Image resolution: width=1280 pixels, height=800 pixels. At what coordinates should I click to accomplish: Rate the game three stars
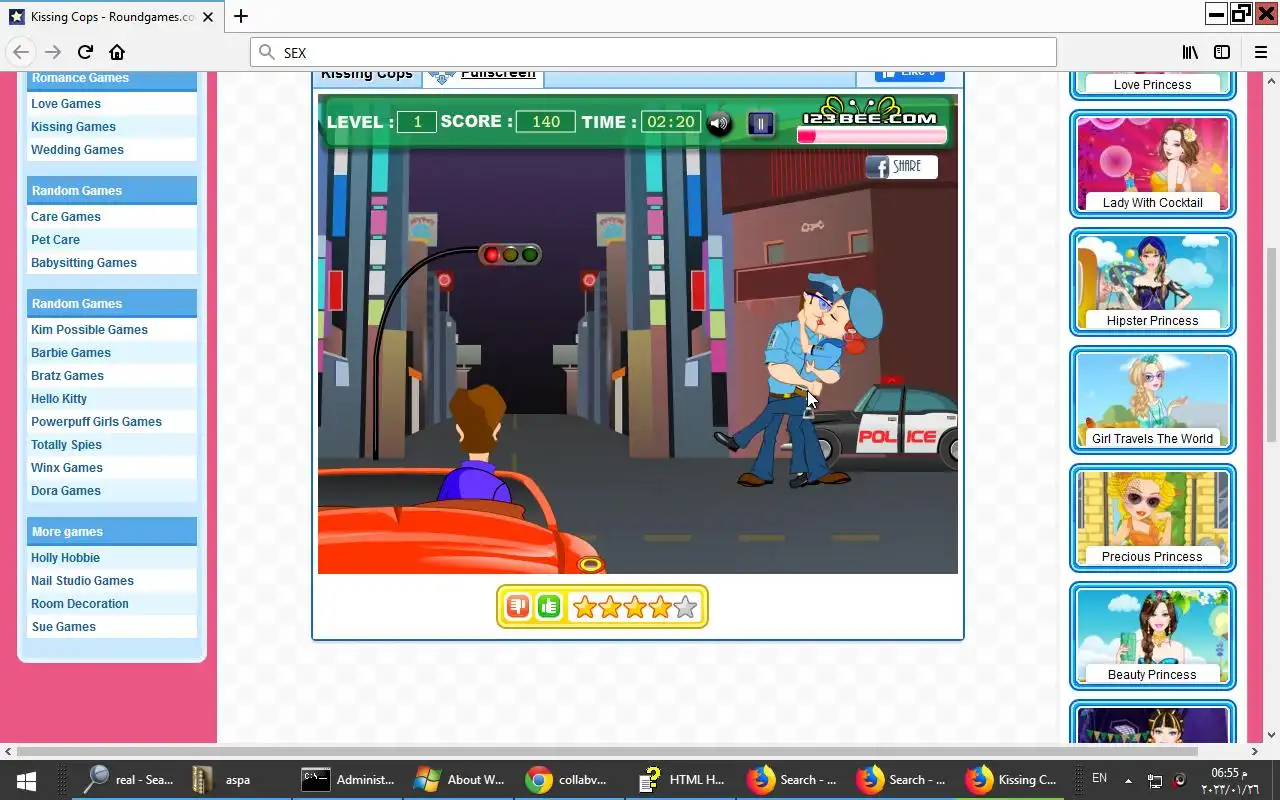pyautogui.click(x=635, y=607)
